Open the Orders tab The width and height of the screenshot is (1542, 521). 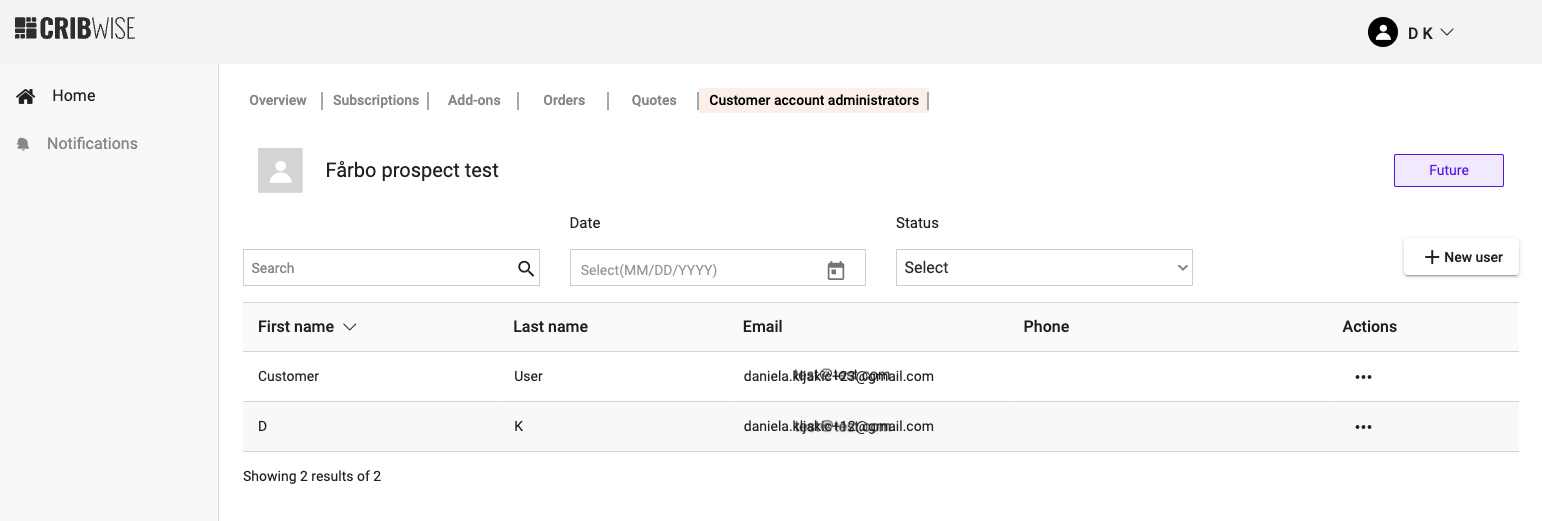pos(564,100)
